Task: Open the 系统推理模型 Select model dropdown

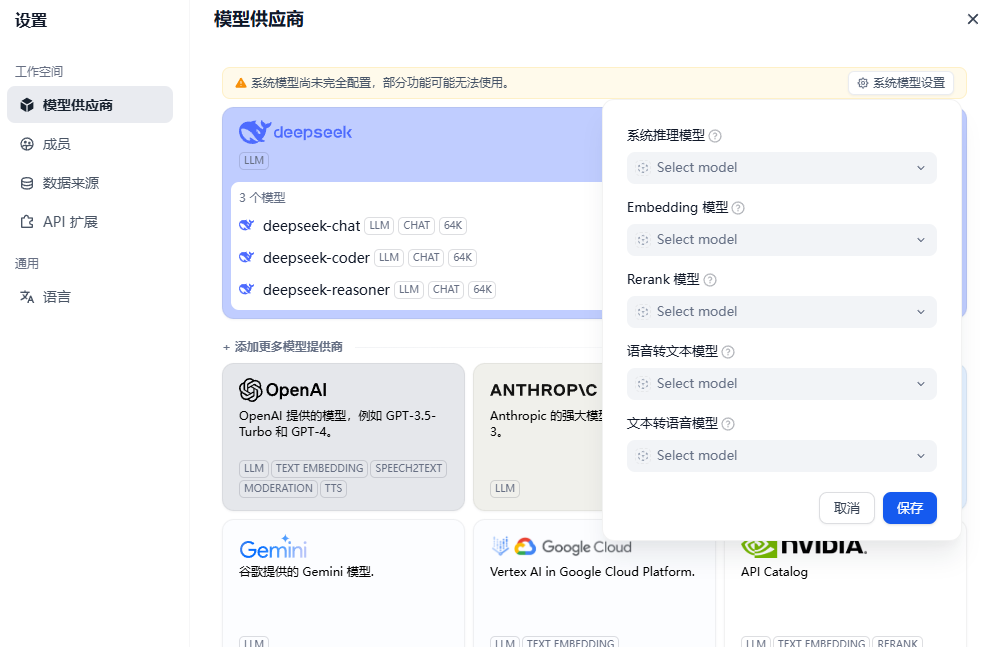Action: coord(781,168)
